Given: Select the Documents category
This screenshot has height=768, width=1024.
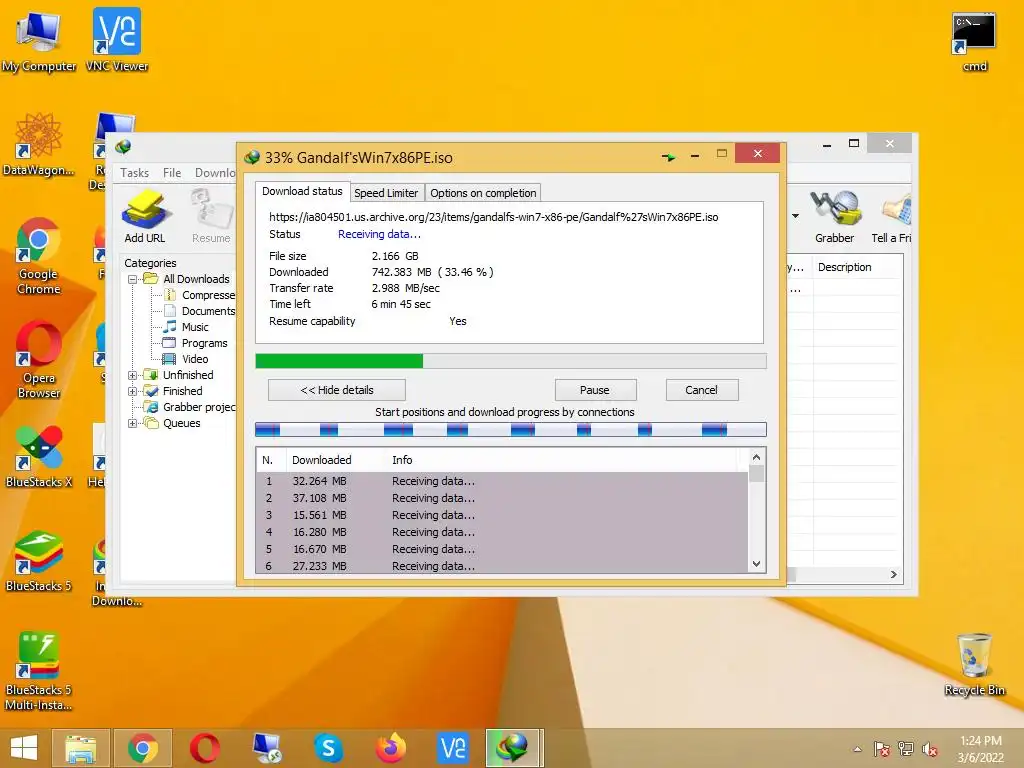Looking at the screenshot, I should (x=199, y=311).
